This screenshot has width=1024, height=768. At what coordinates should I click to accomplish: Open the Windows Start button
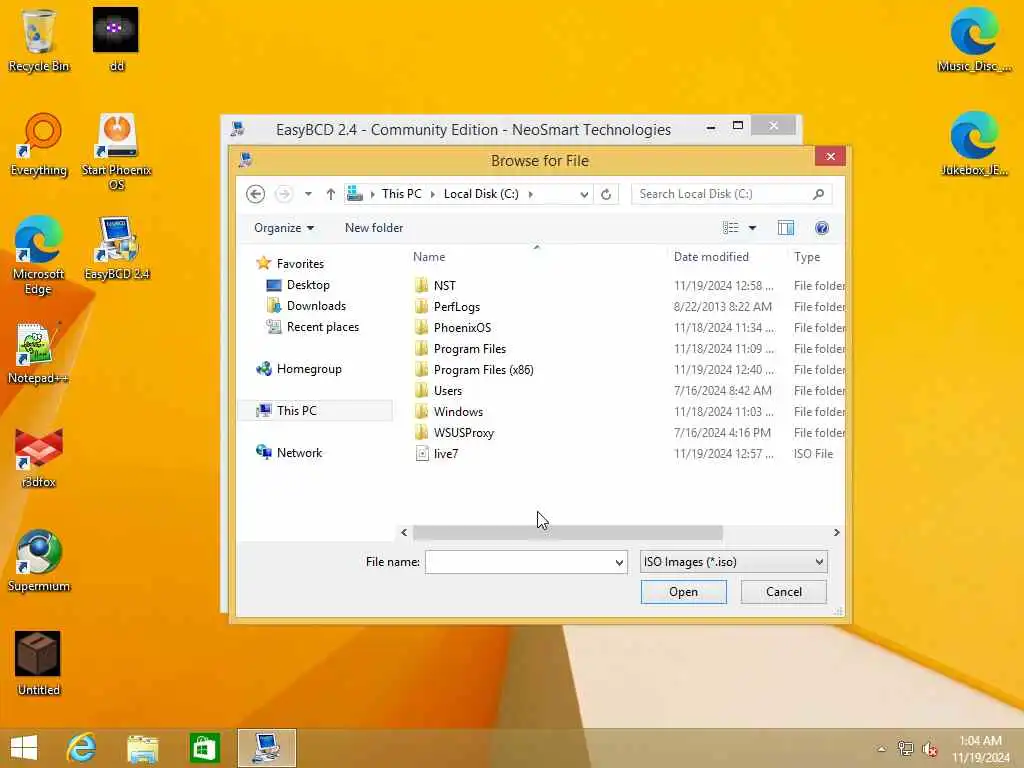tap(24, 748)
